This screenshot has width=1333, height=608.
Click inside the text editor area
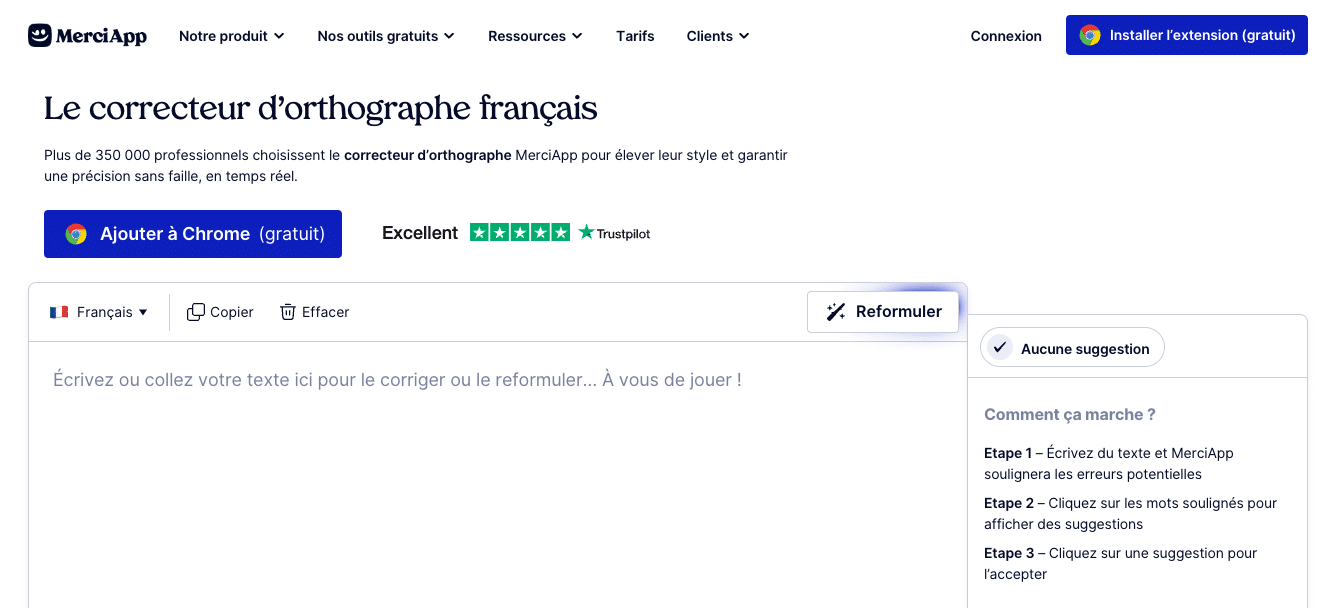click(x=497, y=474)
